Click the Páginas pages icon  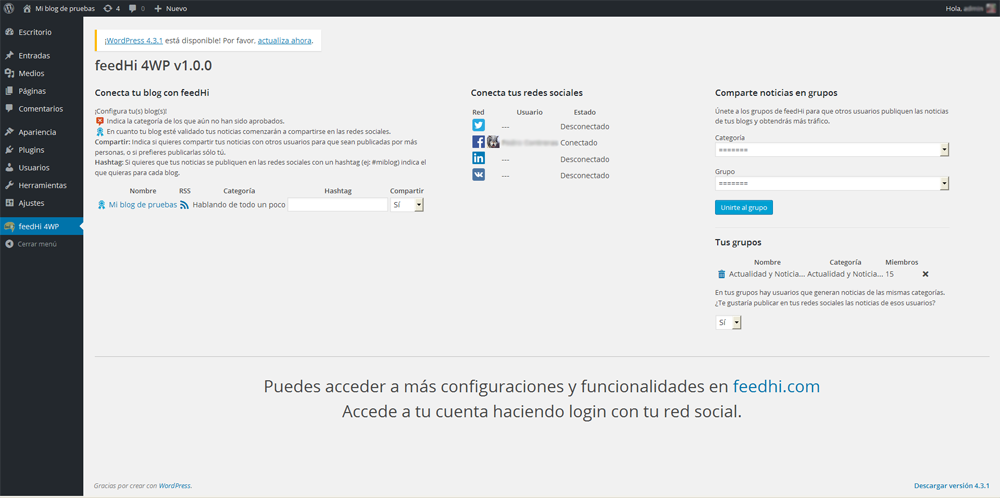click(x=9, y=91)
